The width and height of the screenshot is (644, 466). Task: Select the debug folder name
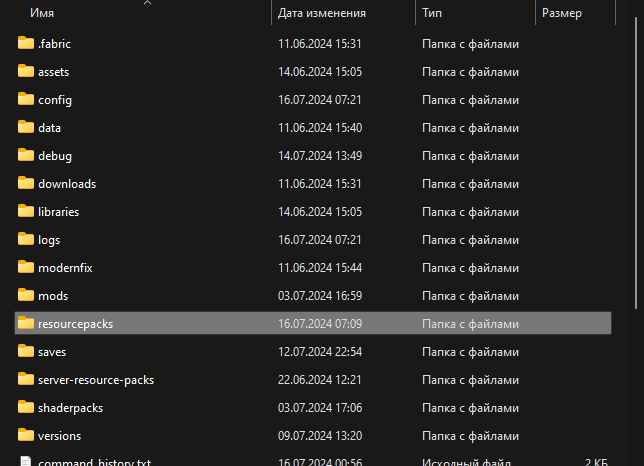pos(55,156)
